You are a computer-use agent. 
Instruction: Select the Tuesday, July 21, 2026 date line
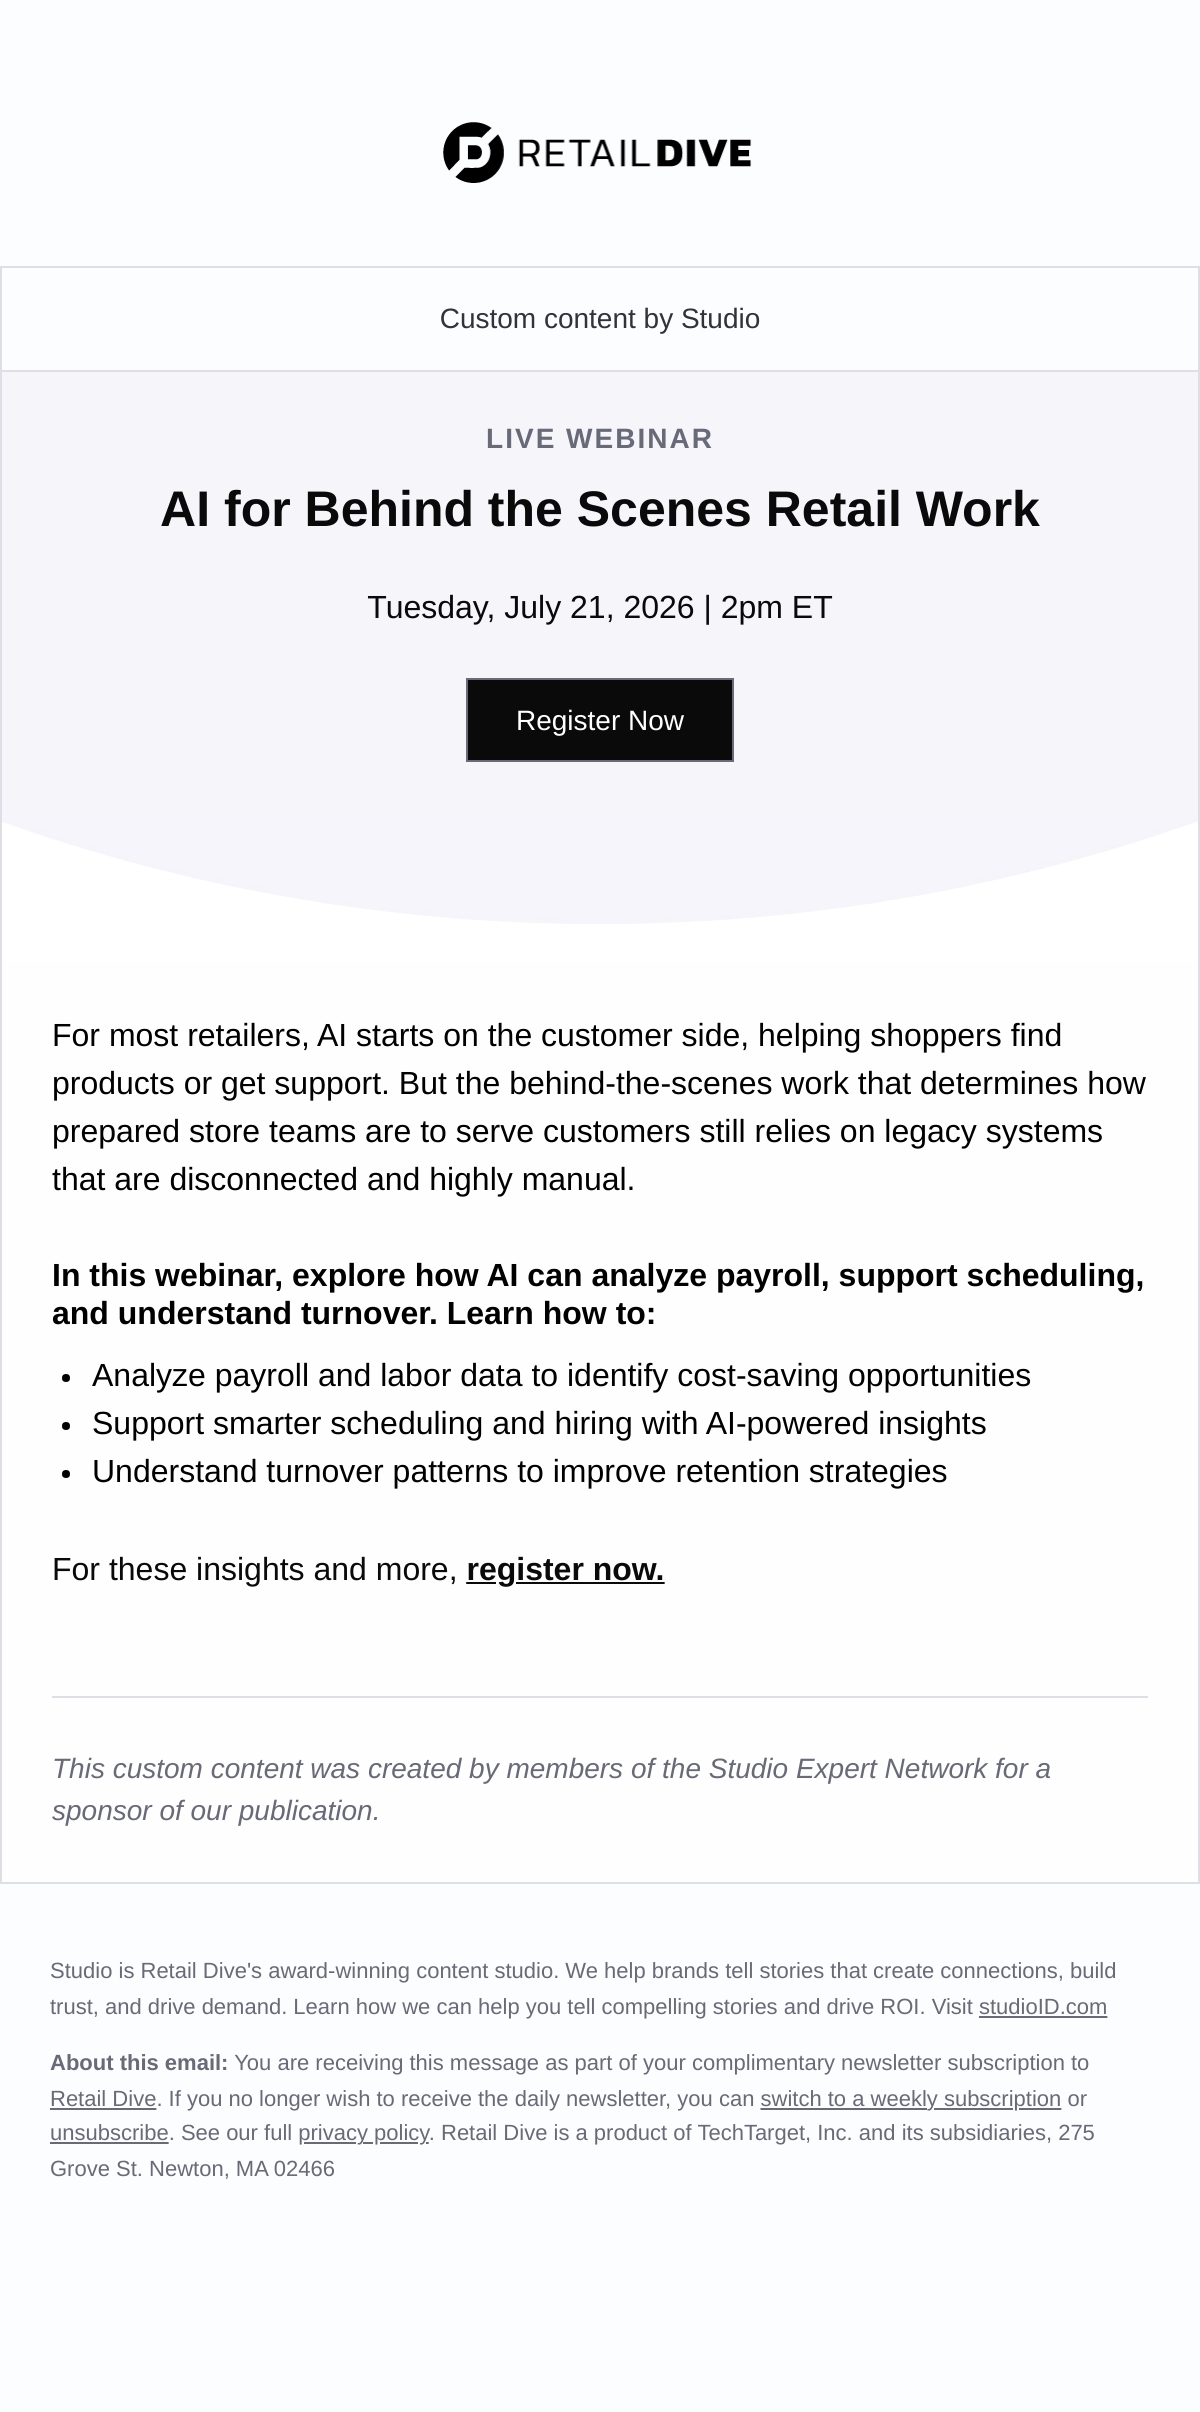(600, 607)
